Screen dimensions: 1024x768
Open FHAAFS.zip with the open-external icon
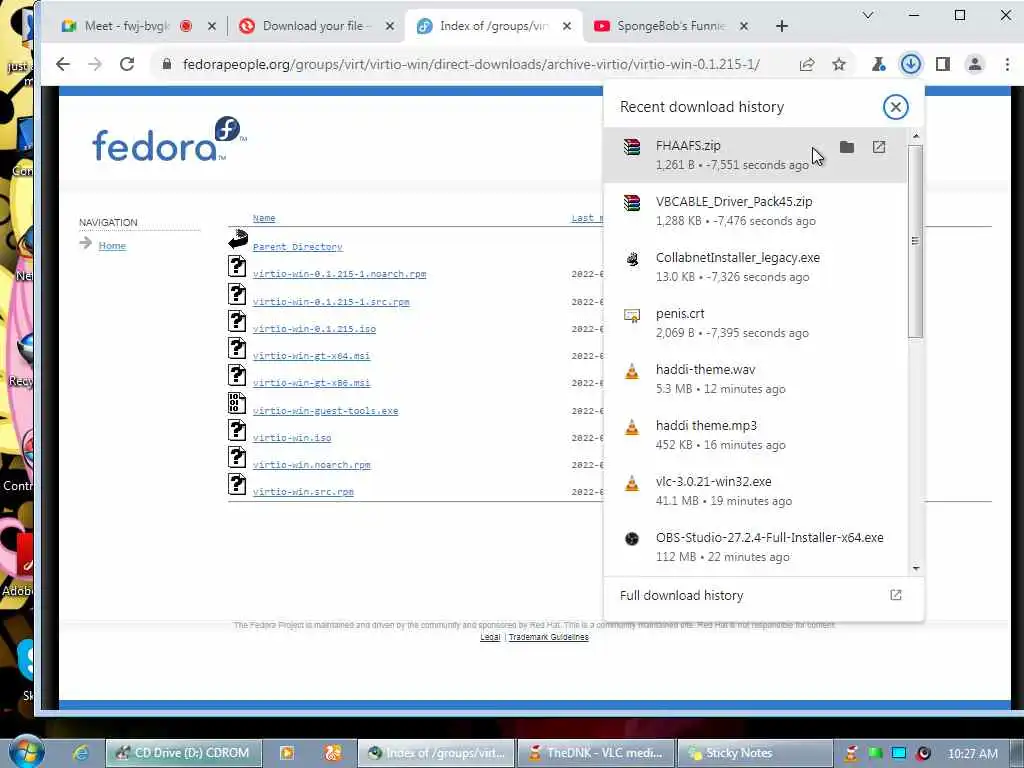coord(879,147)
